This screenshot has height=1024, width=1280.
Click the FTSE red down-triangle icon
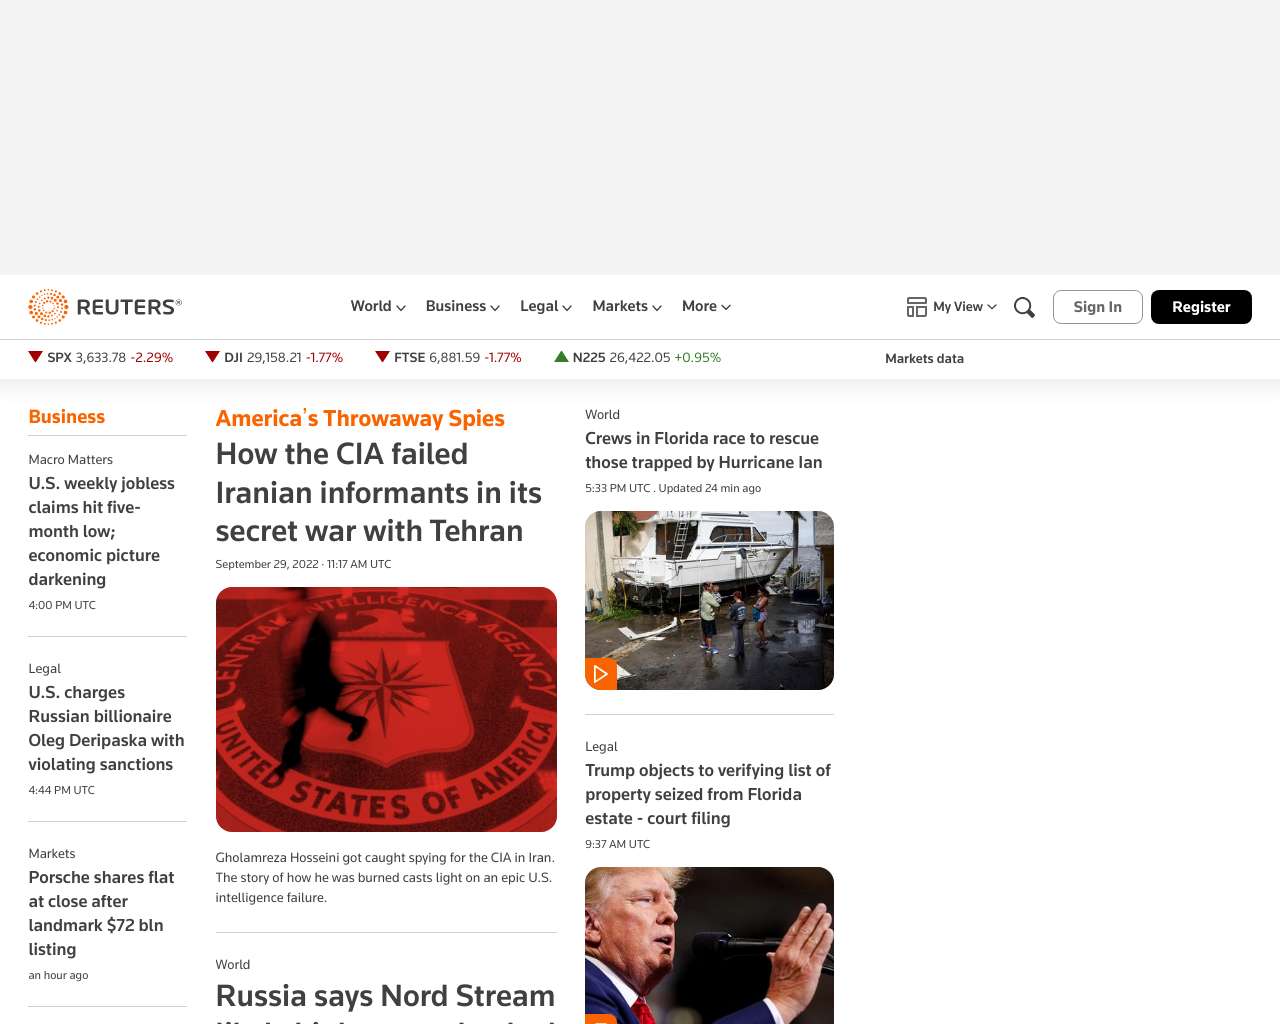click(x=382, y=357)
